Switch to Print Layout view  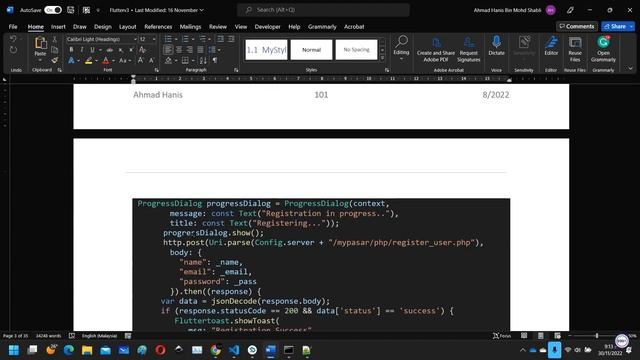[x=540, y=336]
